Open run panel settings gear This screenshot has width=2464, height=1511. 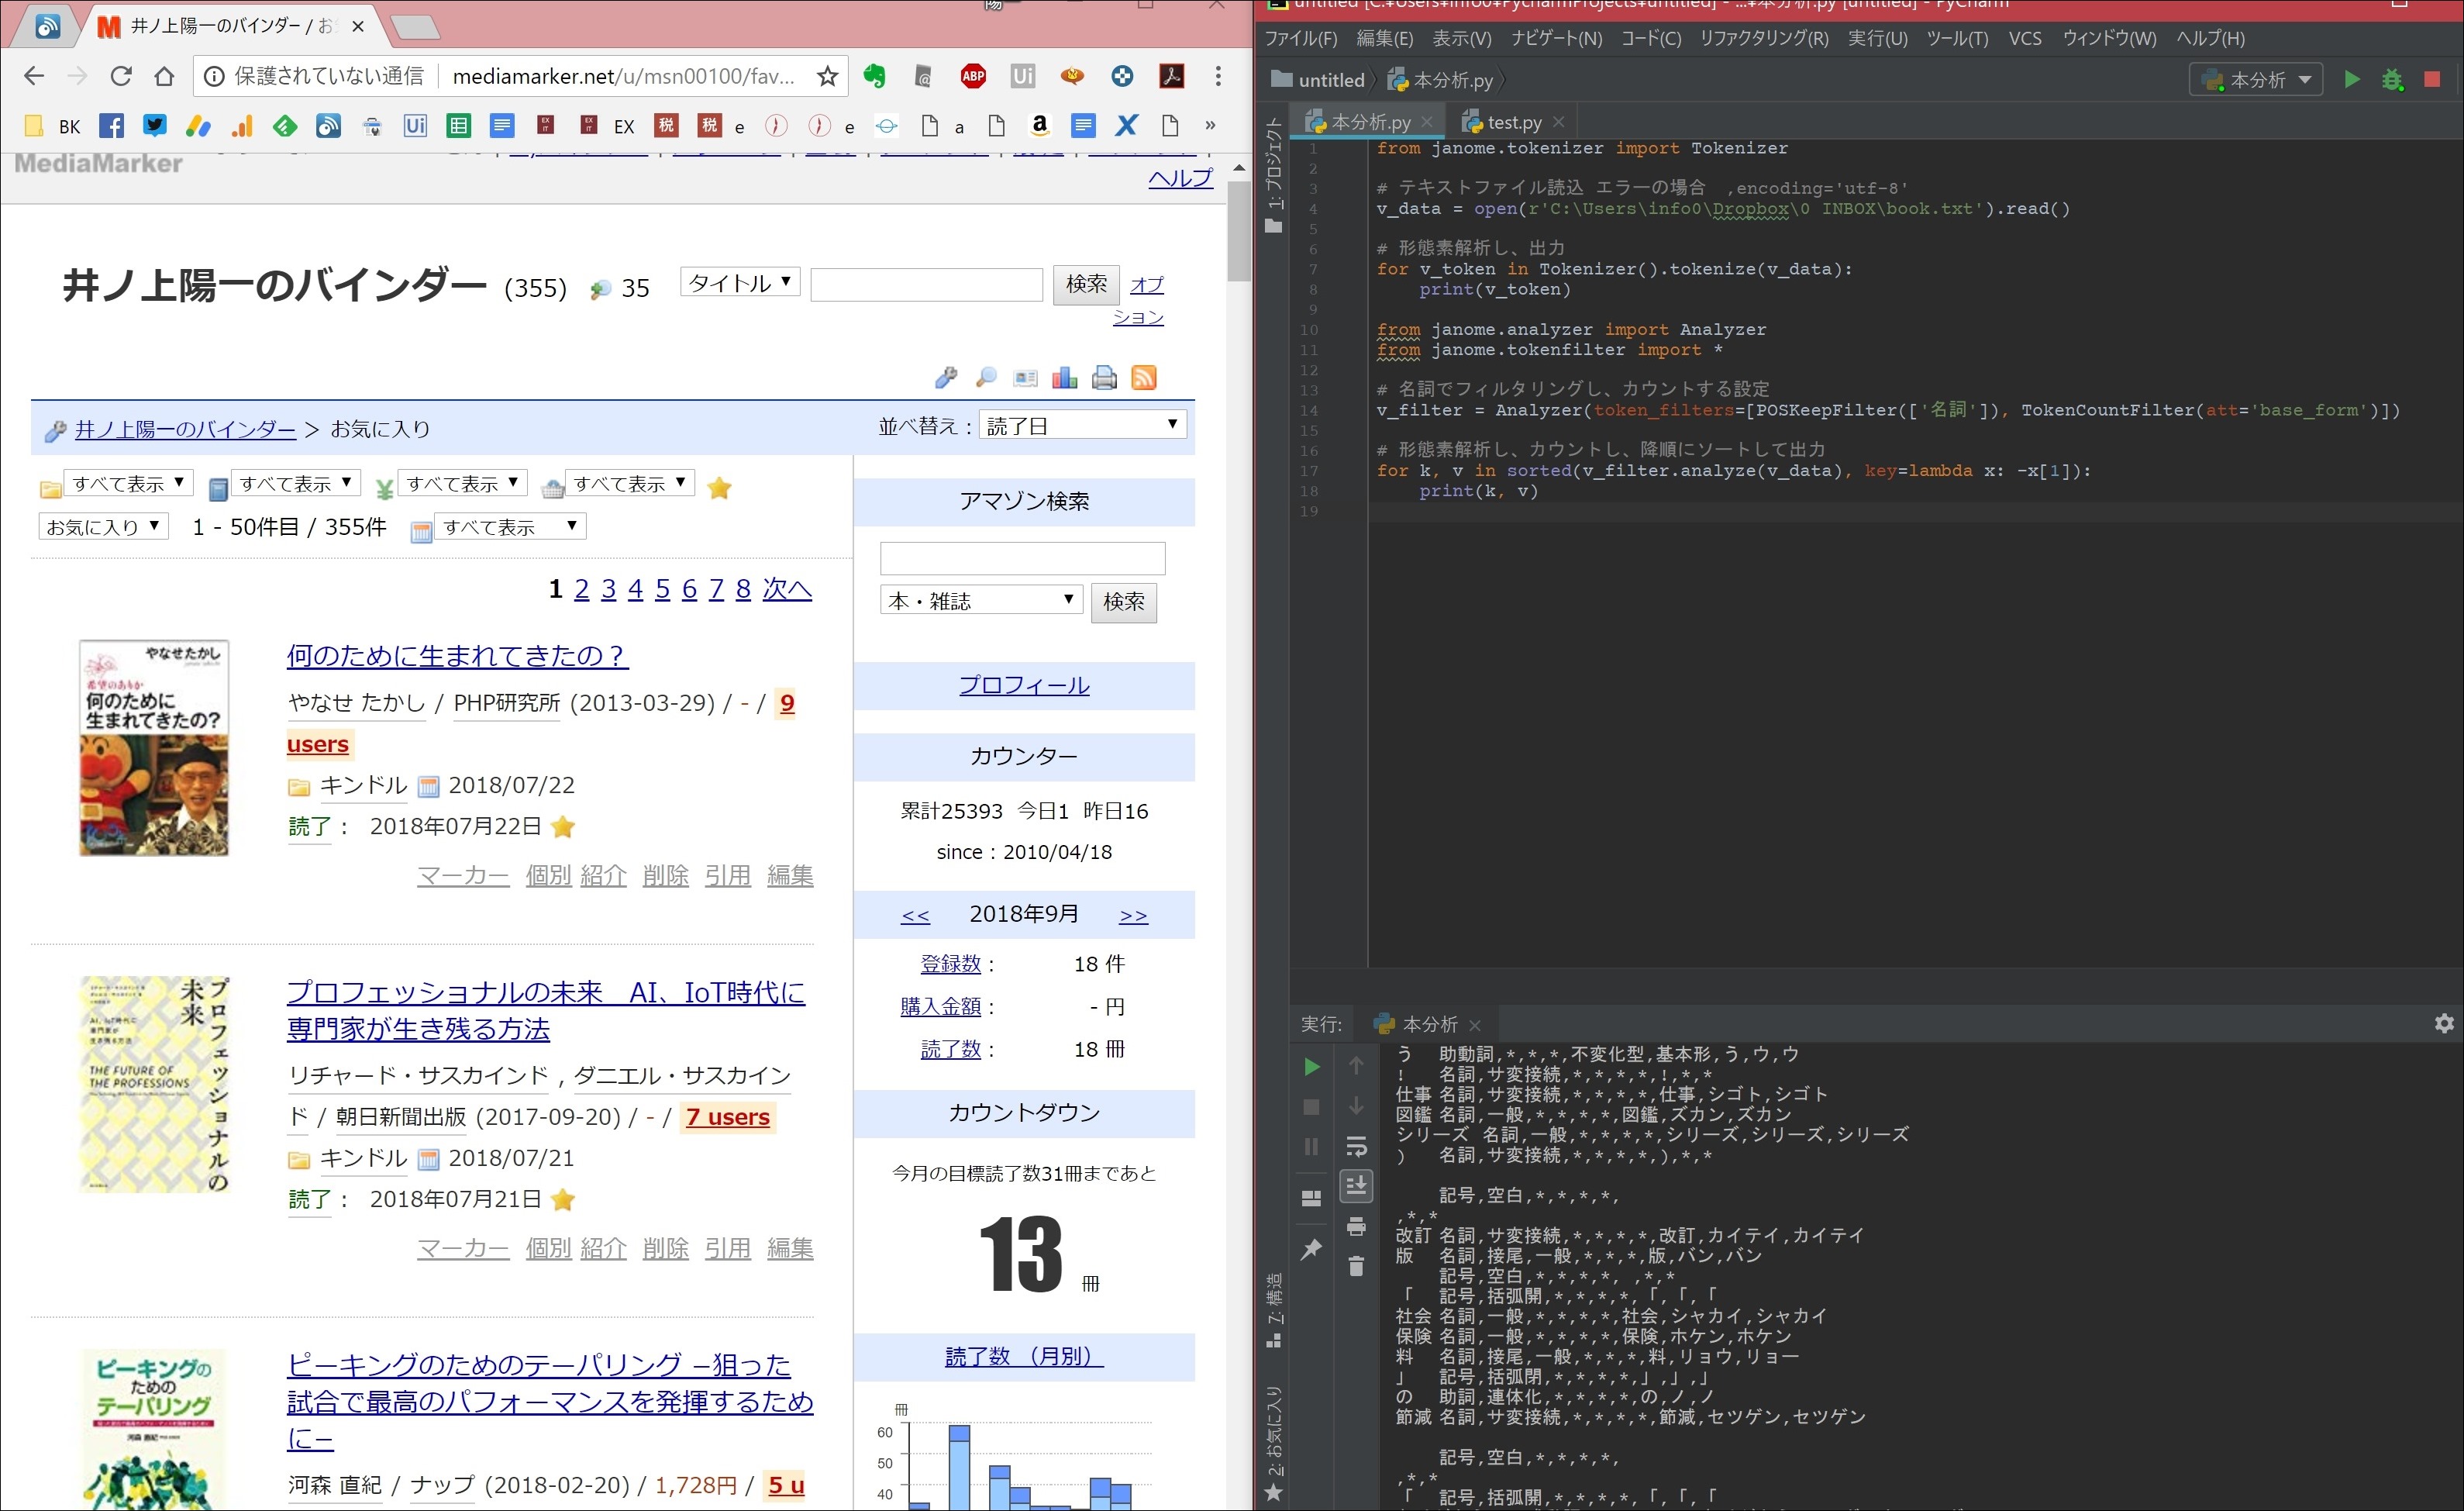tap(2444, 1023)
